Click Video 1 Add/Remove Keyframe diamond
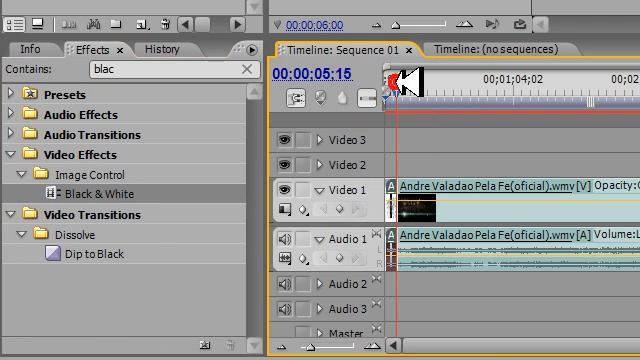The height and width of the screenshot is (360, 640). [340, 209]
